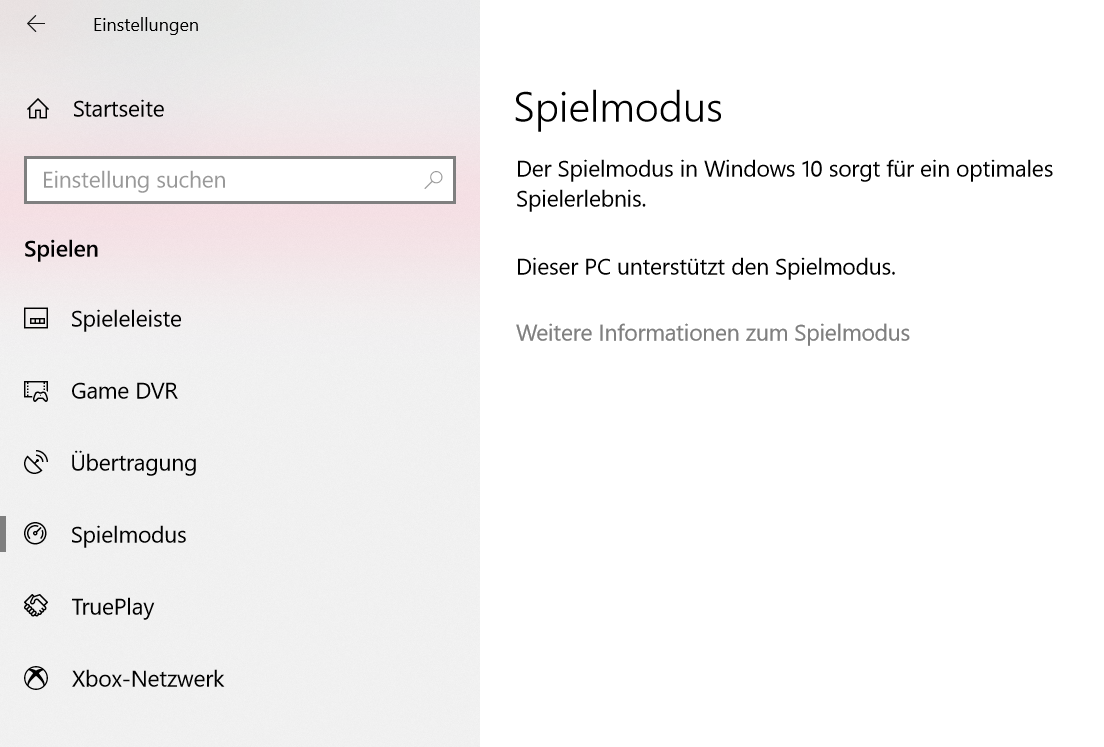Screen dimensions: 1104x747
Task: Go to the TruePlay settings
Action: tap(112, 607)
